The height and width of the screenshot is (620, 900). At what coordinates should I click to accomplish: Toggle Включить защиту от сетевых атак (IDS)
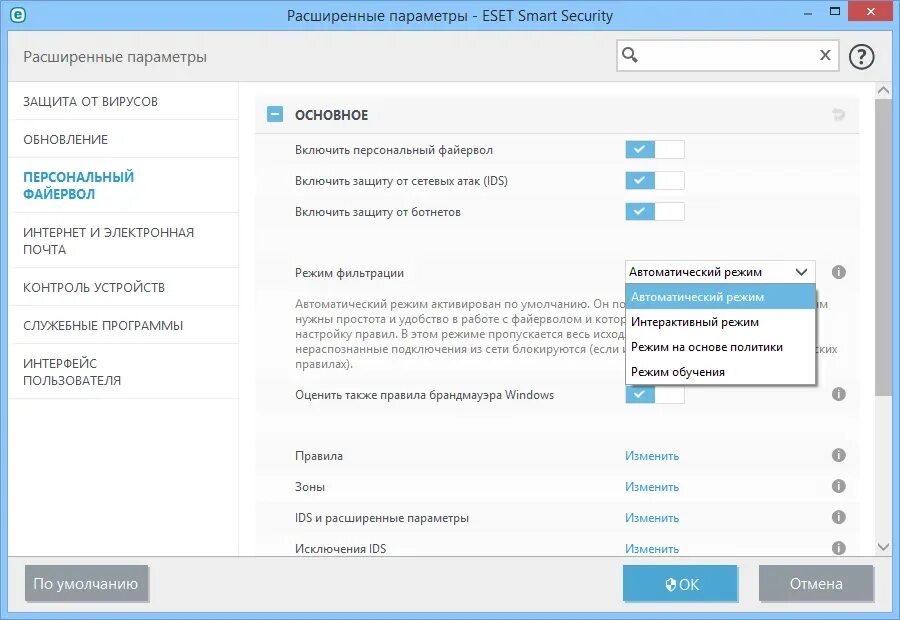click(x=655, y=181)
